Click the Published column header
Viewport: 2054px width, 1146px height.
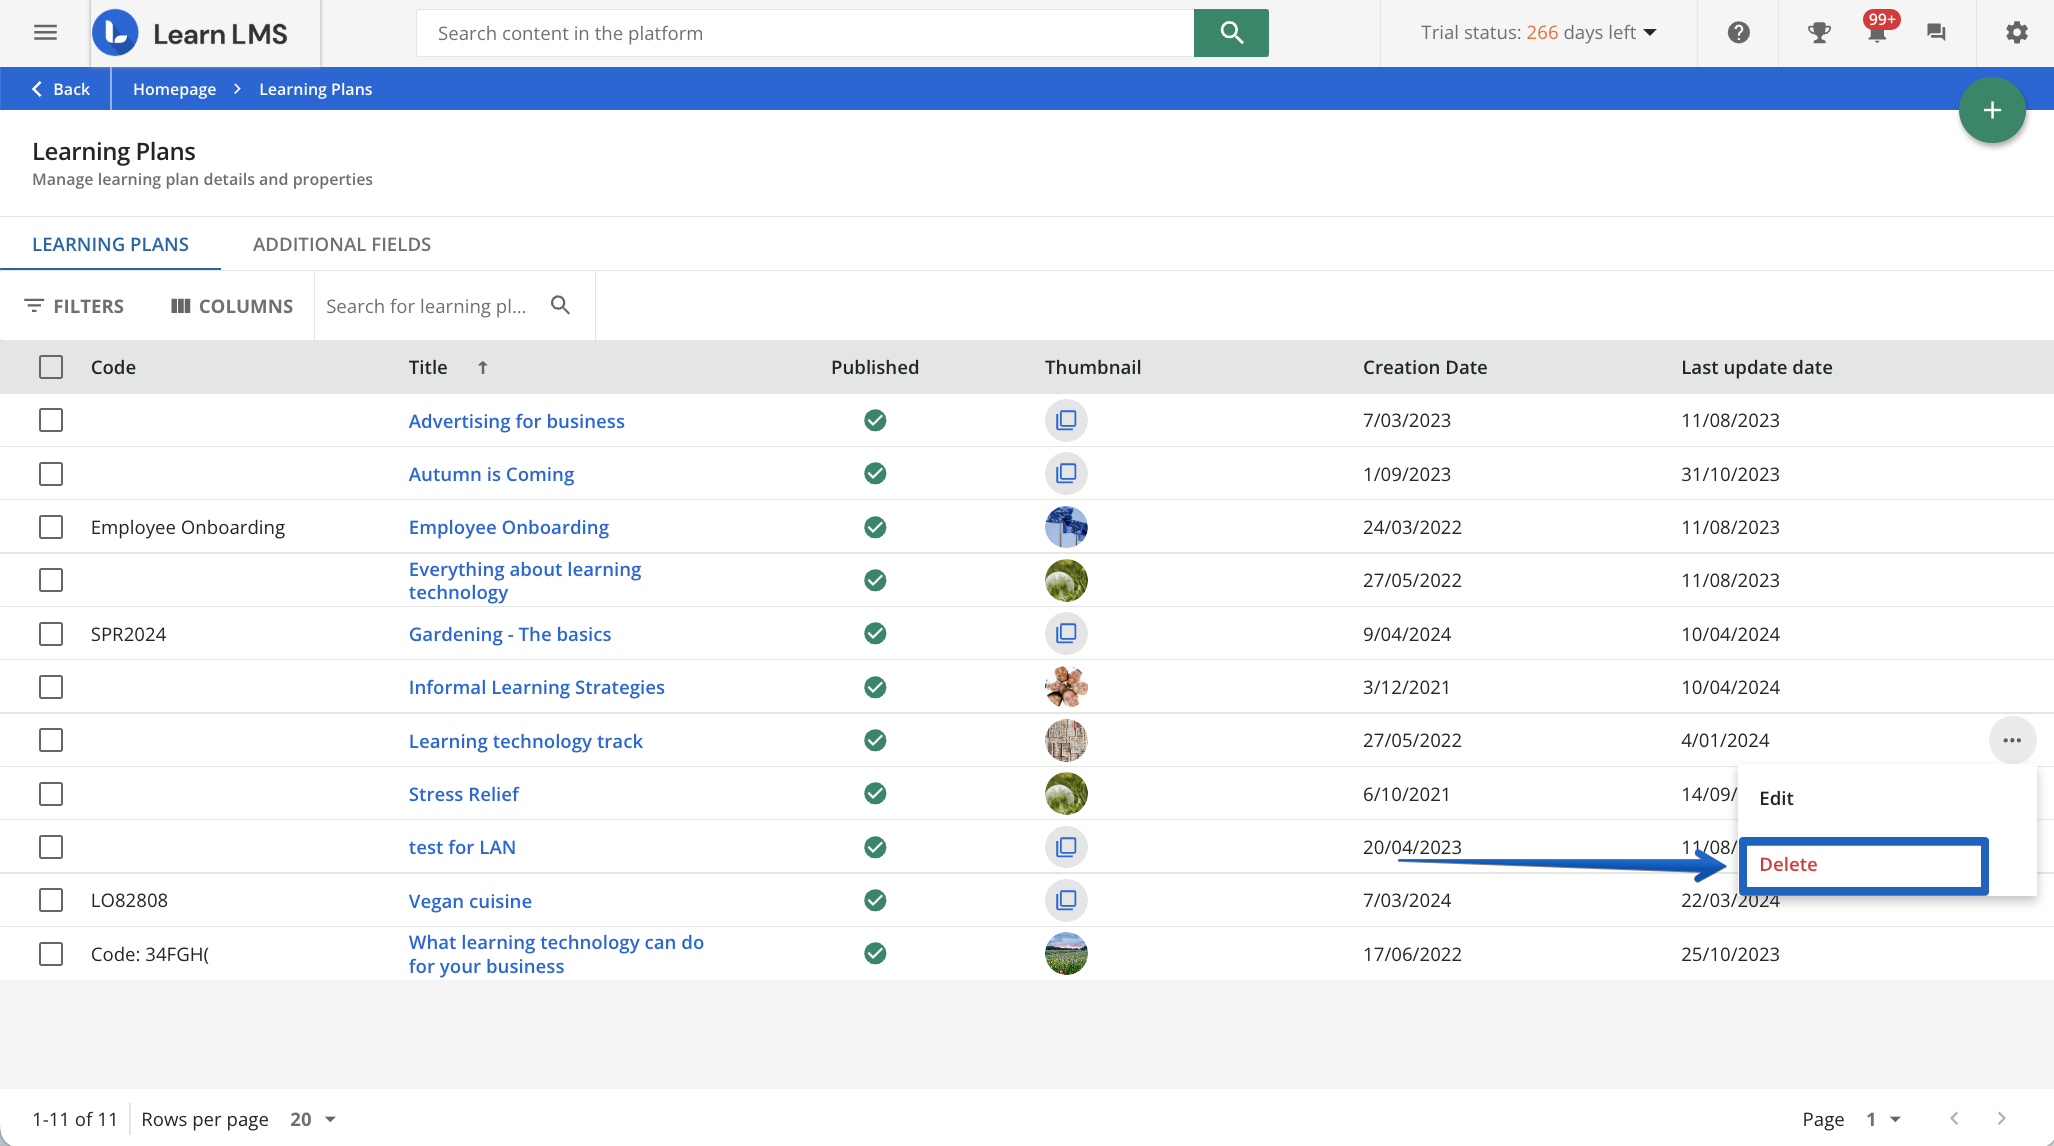[874, 367]
